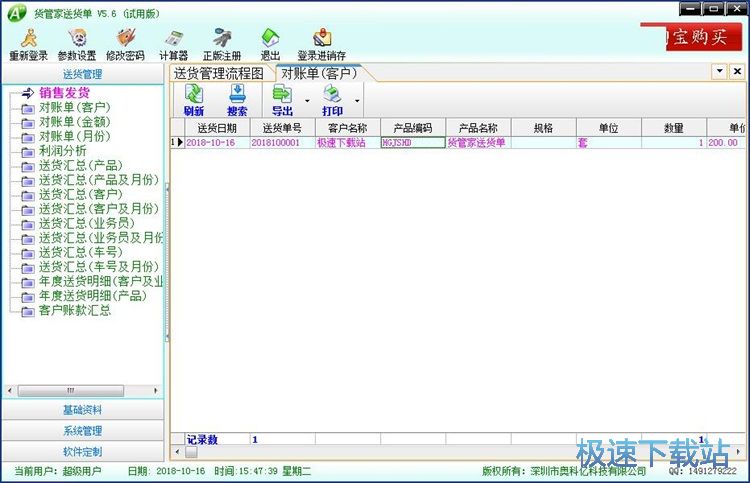Click sidebar scrollbar right arrow
750x483 pixels.
[x=155, y=391]
